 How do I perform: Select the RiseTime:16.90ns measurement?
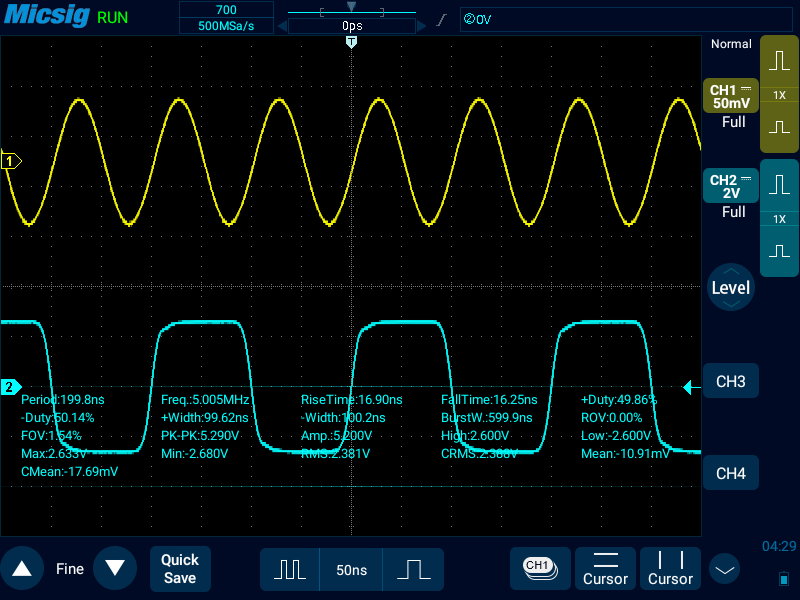point(352,399)
